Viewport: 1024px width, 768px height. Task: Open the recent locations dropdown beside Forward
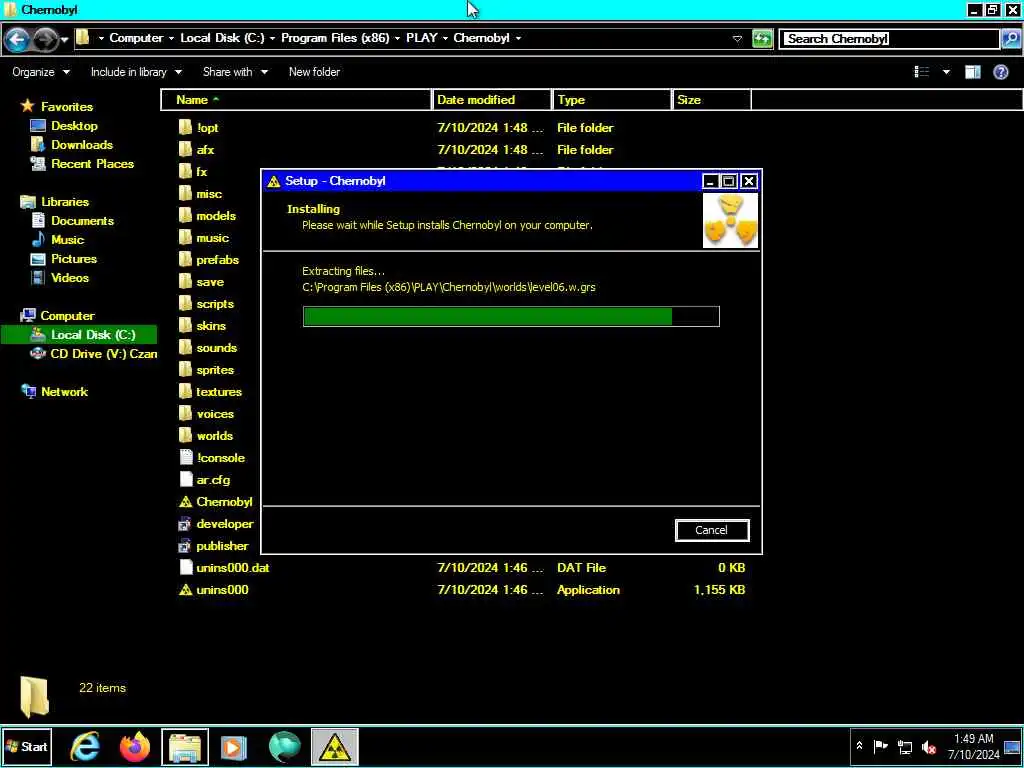click(x=65, y=40)
